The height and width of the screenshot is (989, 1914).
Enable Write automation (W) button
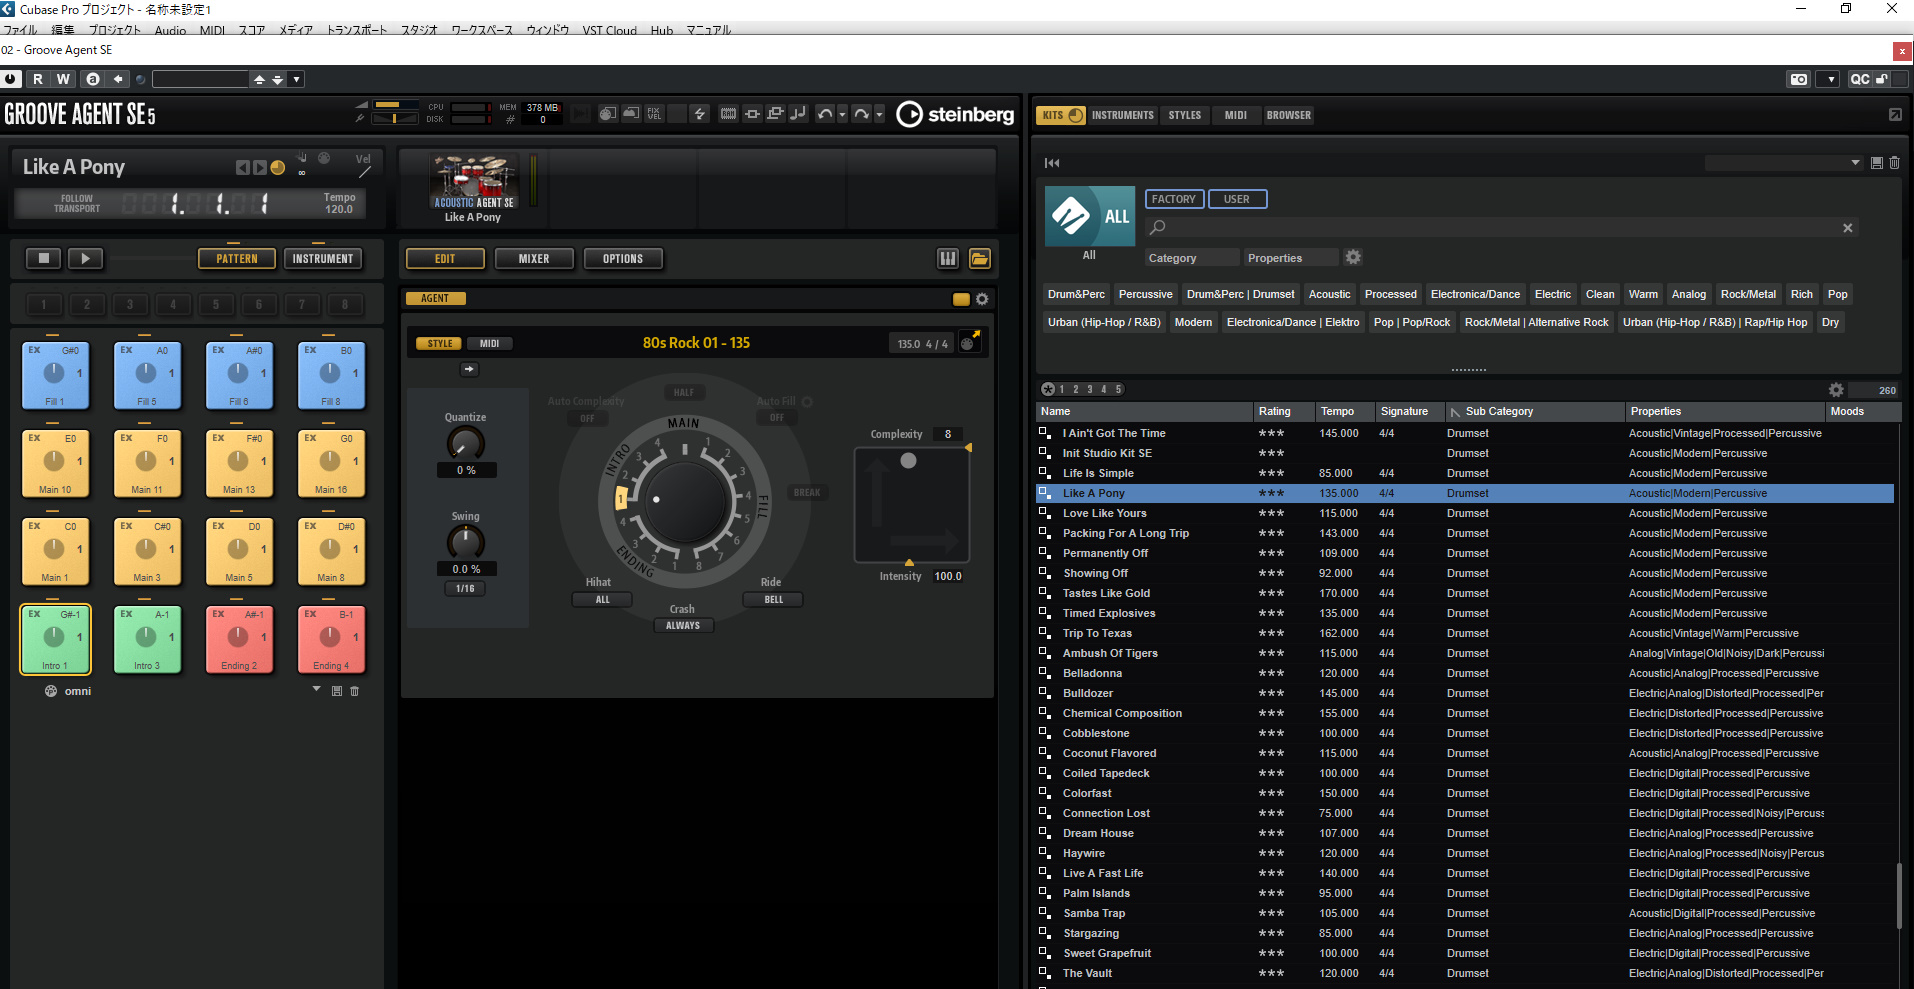[63, 79]
